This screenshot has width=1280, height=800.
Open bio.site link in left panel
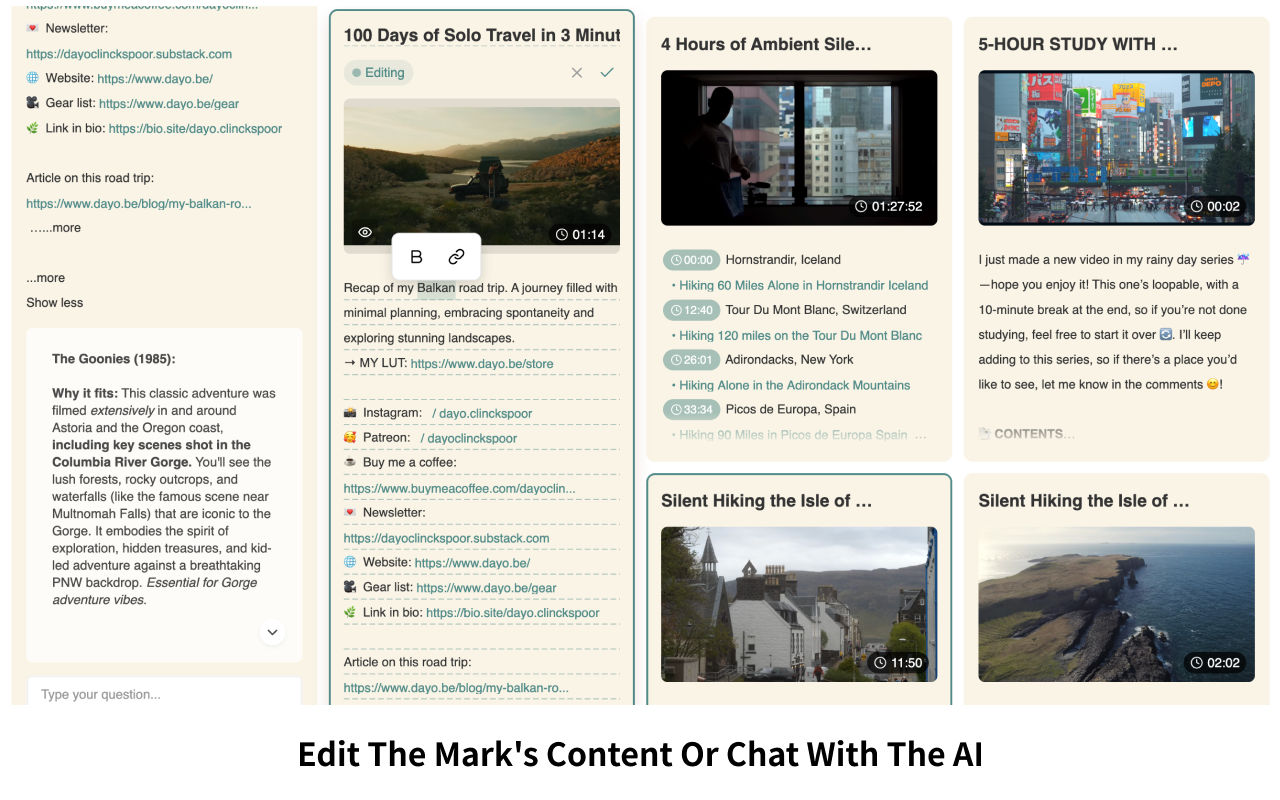[x=195, y=129]
